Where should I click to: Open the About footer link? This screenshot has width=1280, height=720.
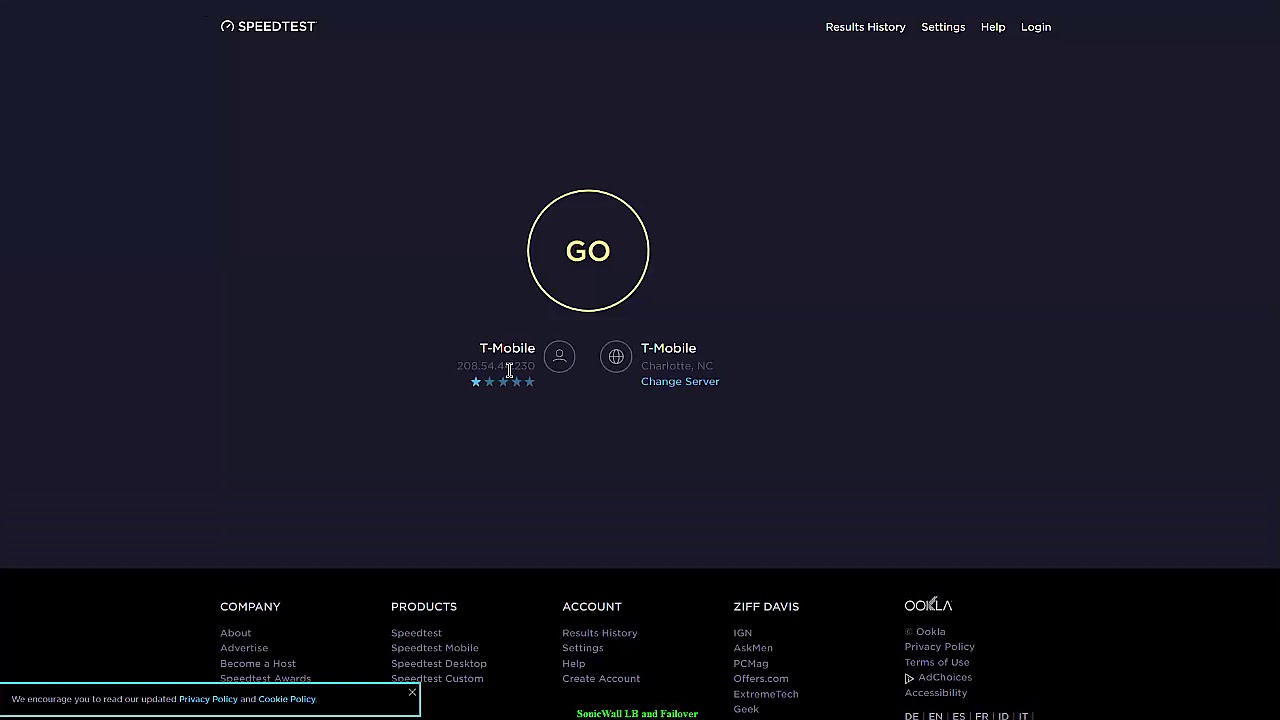click(236, 633)
